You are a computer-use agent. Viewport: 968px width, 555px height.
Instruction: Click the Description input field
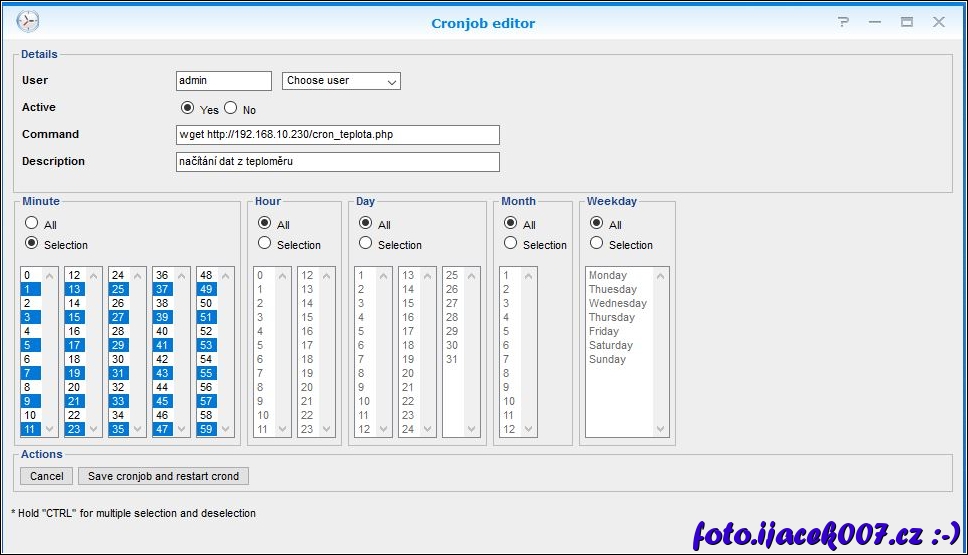click(x=337, y=162)
